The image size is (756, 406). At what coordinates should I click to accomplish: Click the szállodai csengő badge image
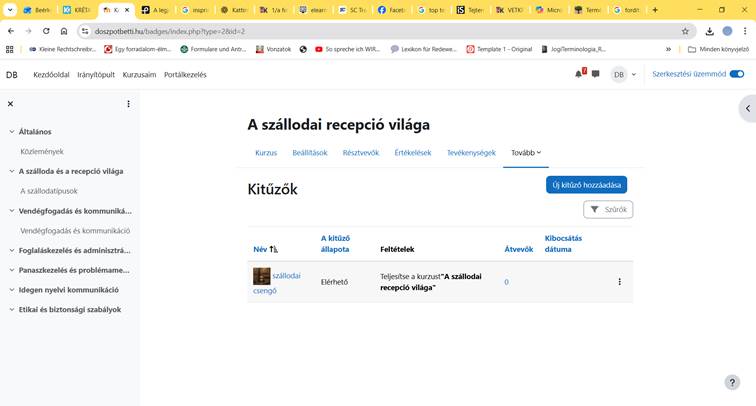pyautogui.click(x=262, y=276)
